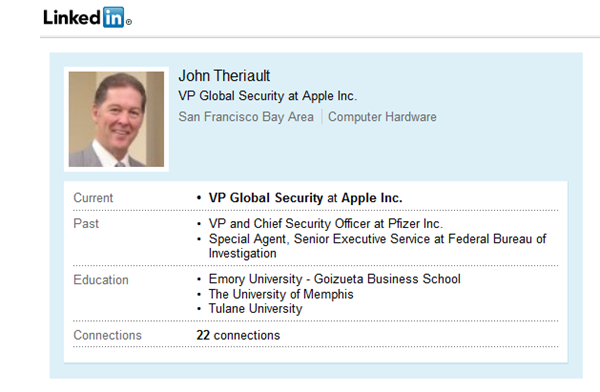The width and height of the screenshot is (600, 392).
Task: Open Special Agent at Federal Bureau entry
Action: pyautogui.click(x=377, y=246)
